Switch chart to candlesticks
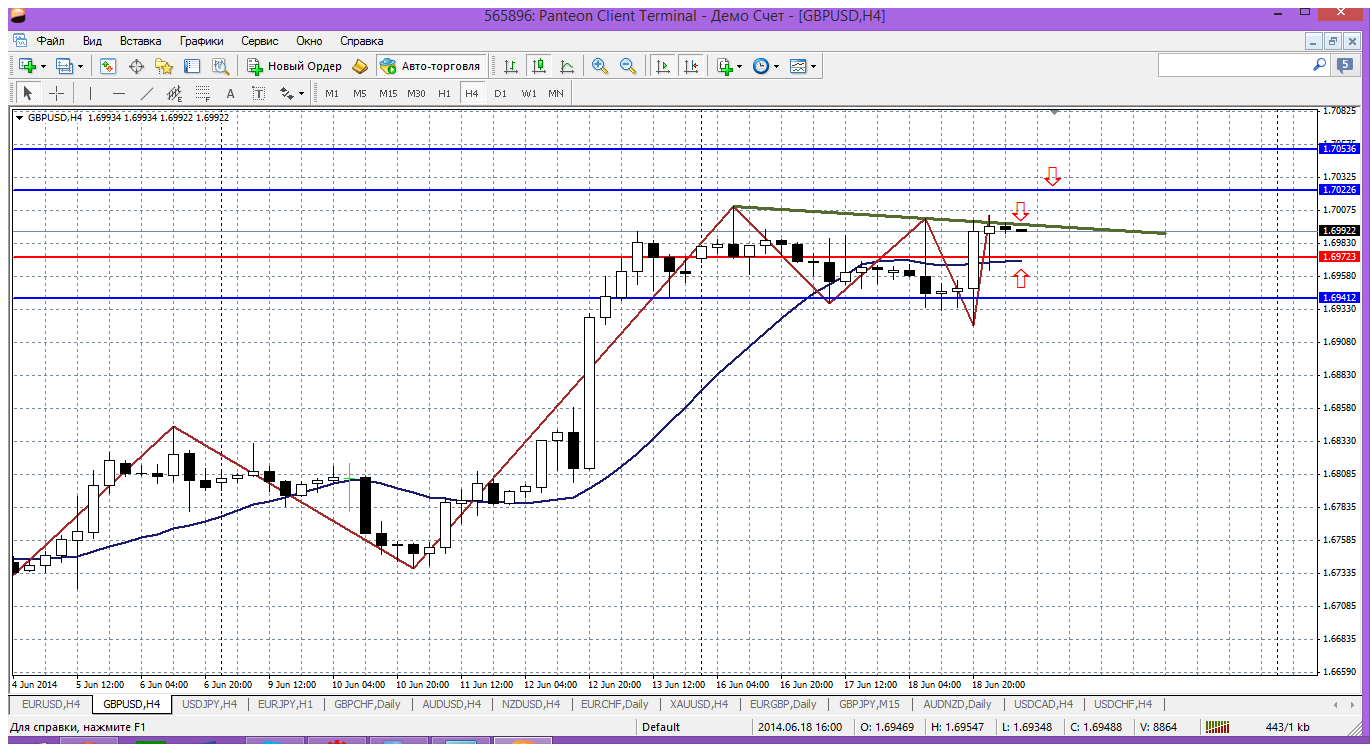Viewport: 1370px width, 744px height. pos(539,66)
